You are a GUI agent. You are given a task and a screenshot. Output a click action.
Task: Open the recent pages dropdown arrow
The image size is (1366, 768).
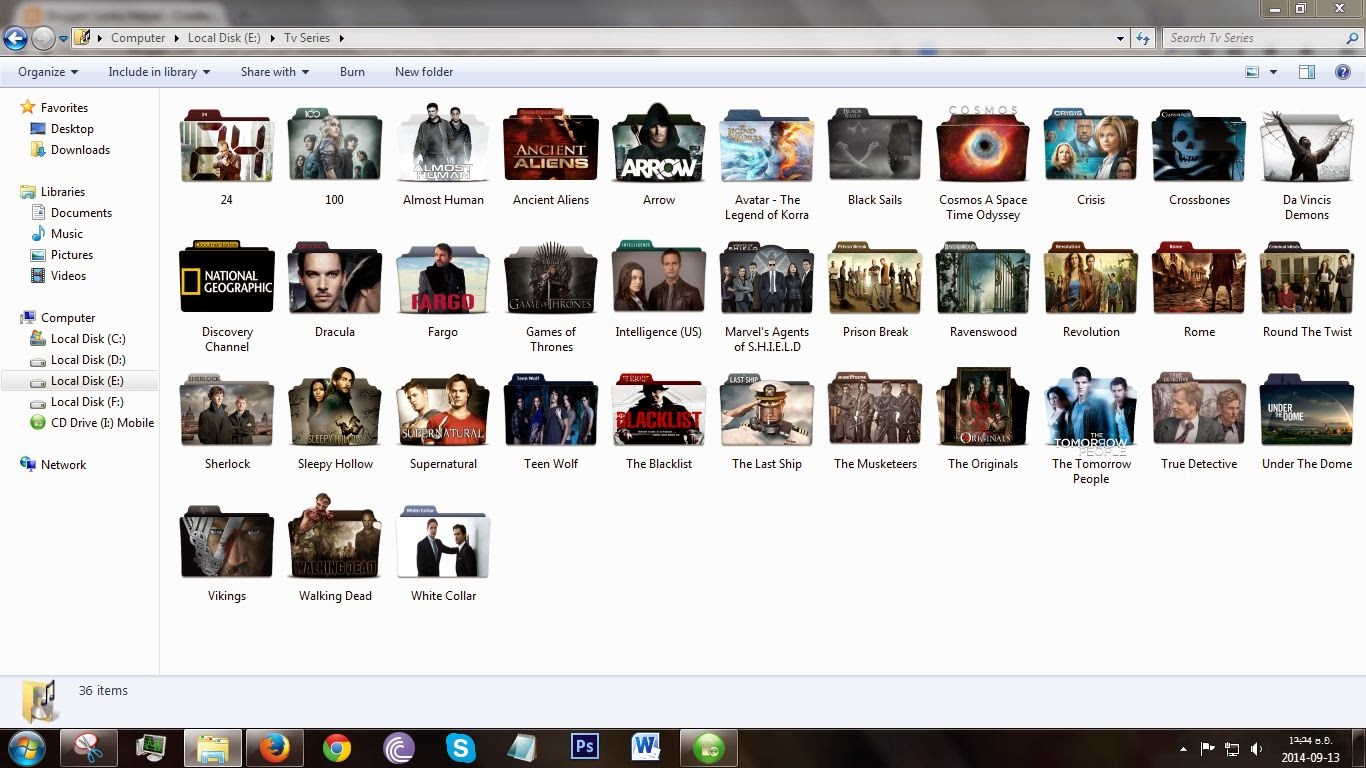pos(63,39)
